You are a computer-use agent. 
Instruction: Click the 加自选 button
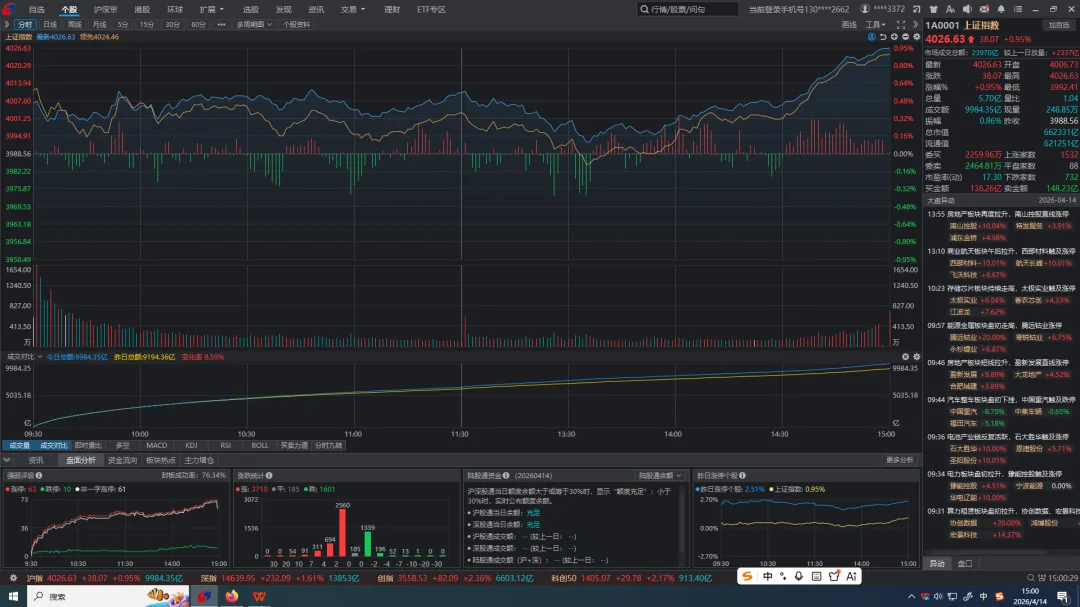coord(1059,25)
